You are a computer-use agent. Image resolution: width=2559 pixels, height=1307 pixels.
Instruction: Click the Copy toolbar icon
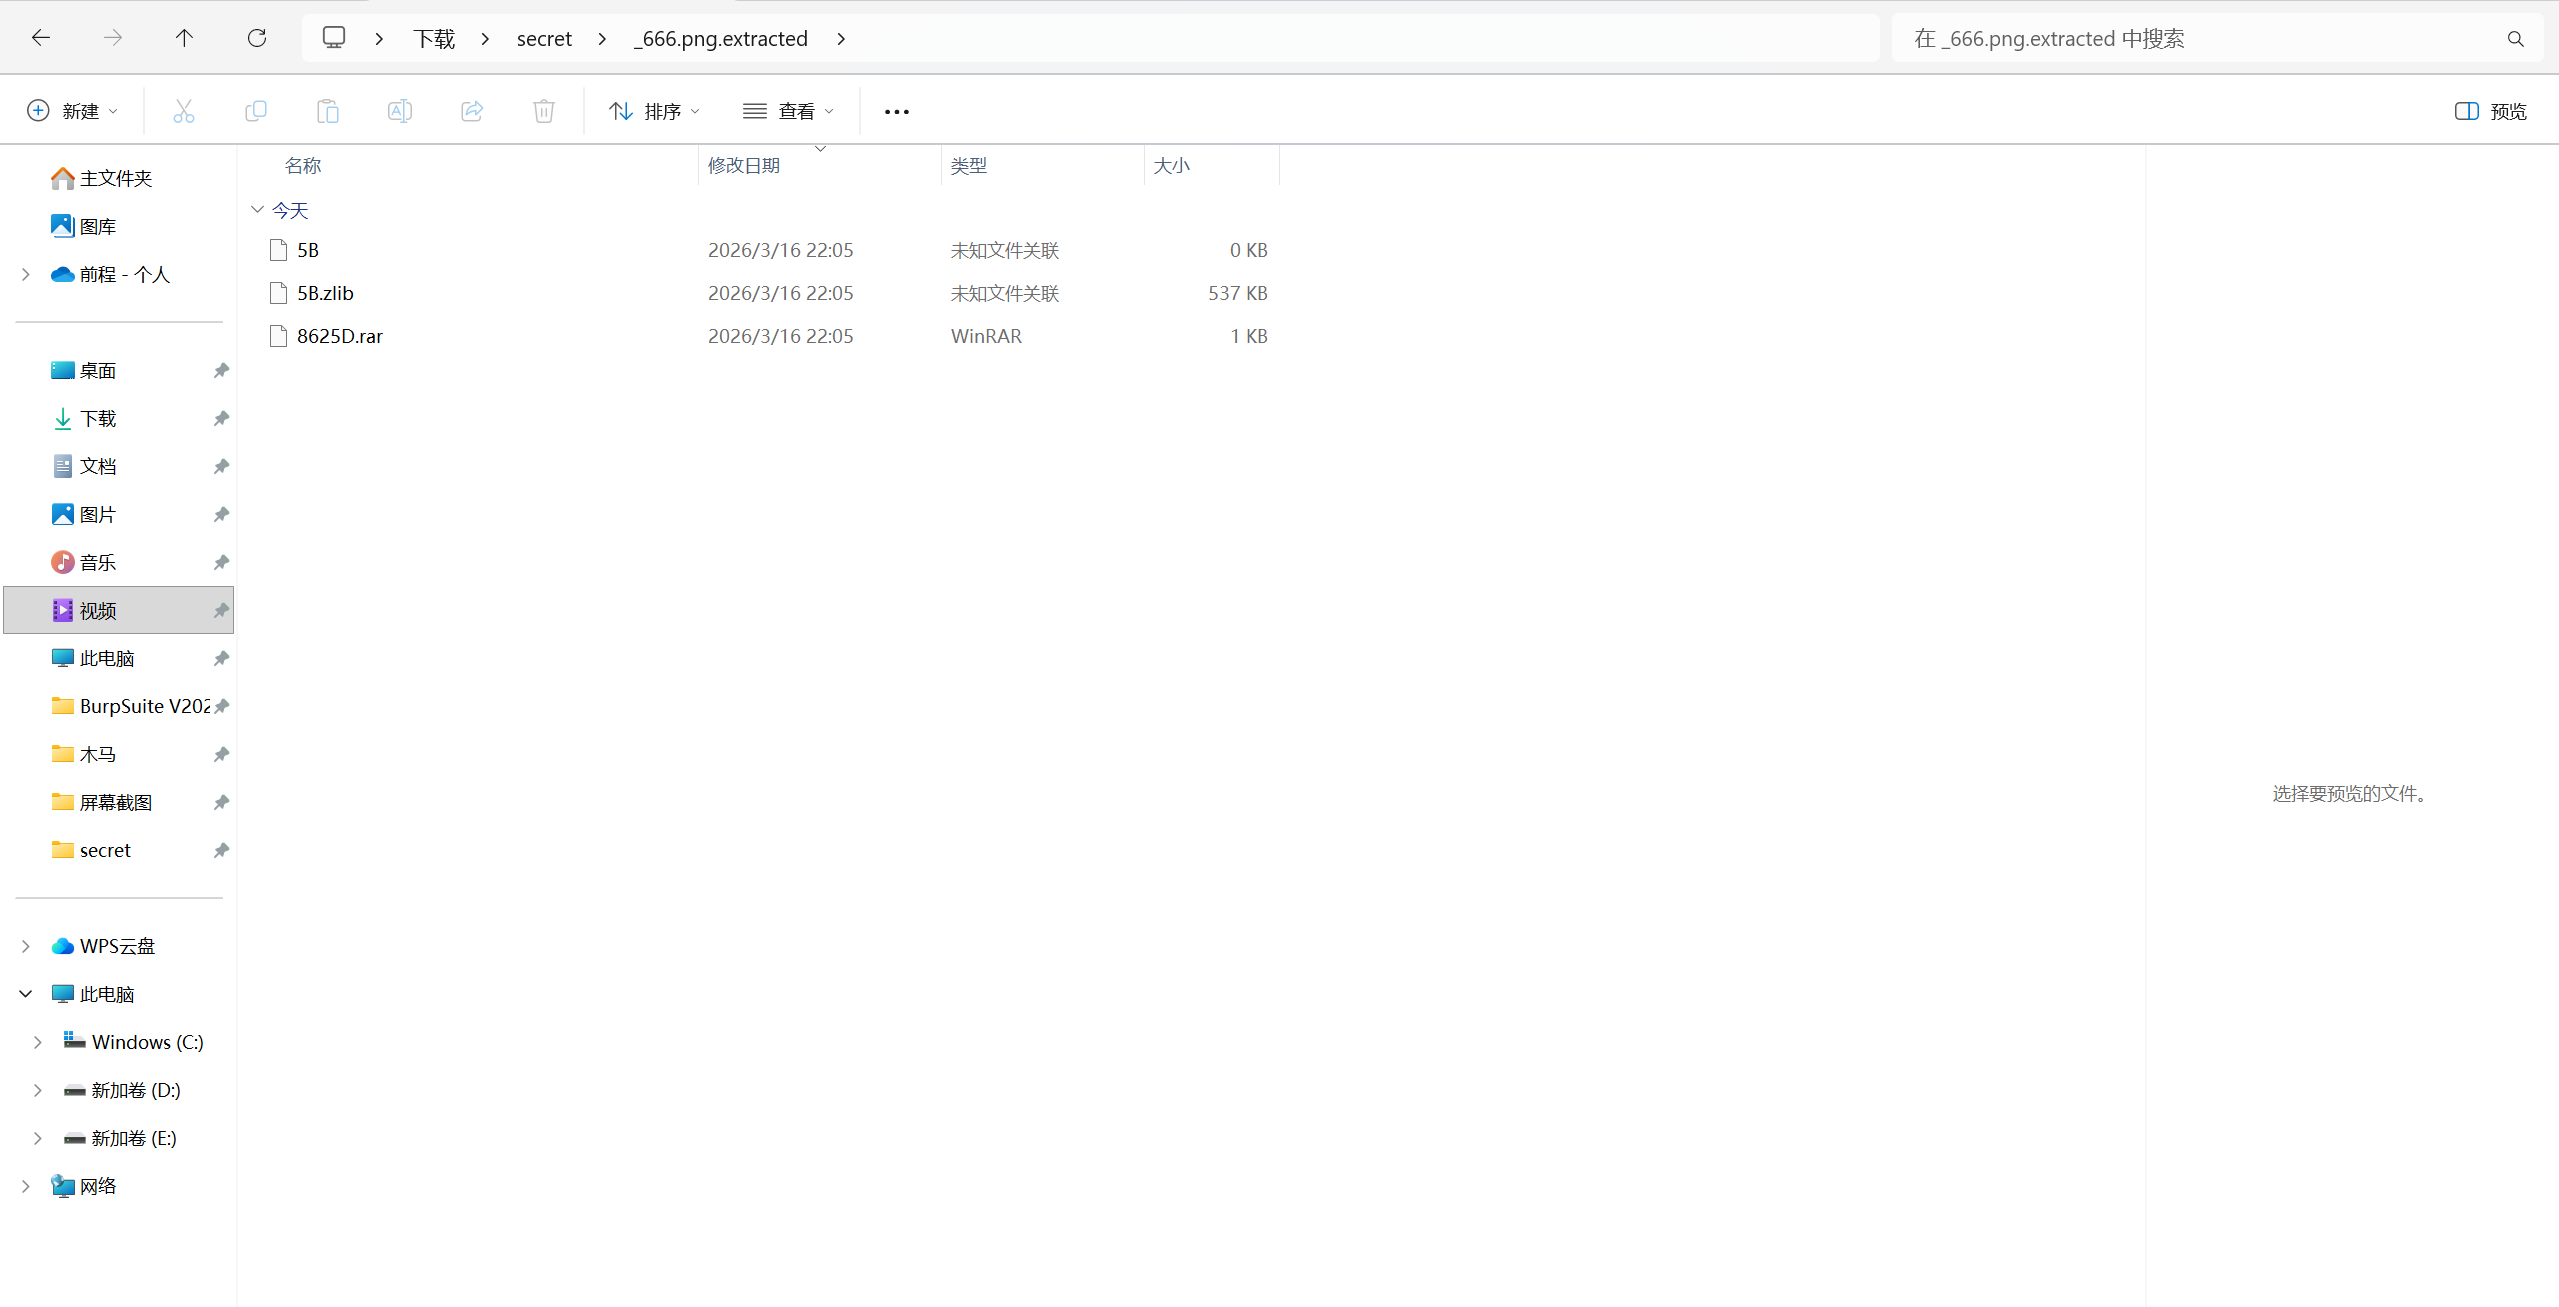[x=256, y=111]
